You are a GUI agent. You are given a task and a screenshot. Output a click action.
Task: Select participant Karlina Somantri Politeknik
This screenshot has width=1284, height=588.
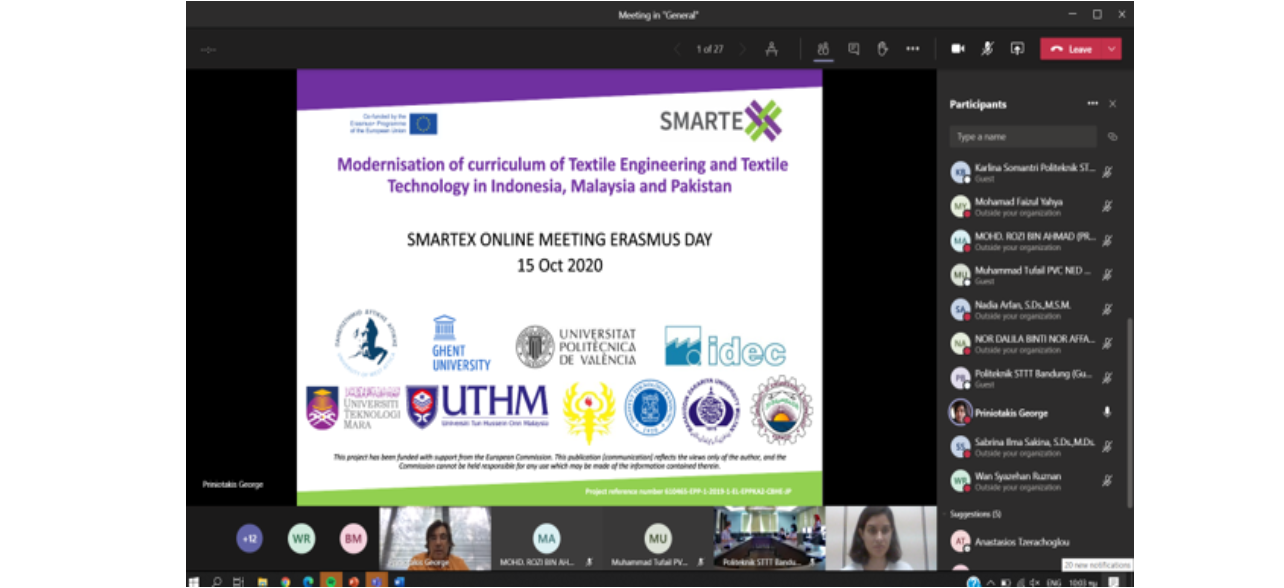coord(1034,172)
